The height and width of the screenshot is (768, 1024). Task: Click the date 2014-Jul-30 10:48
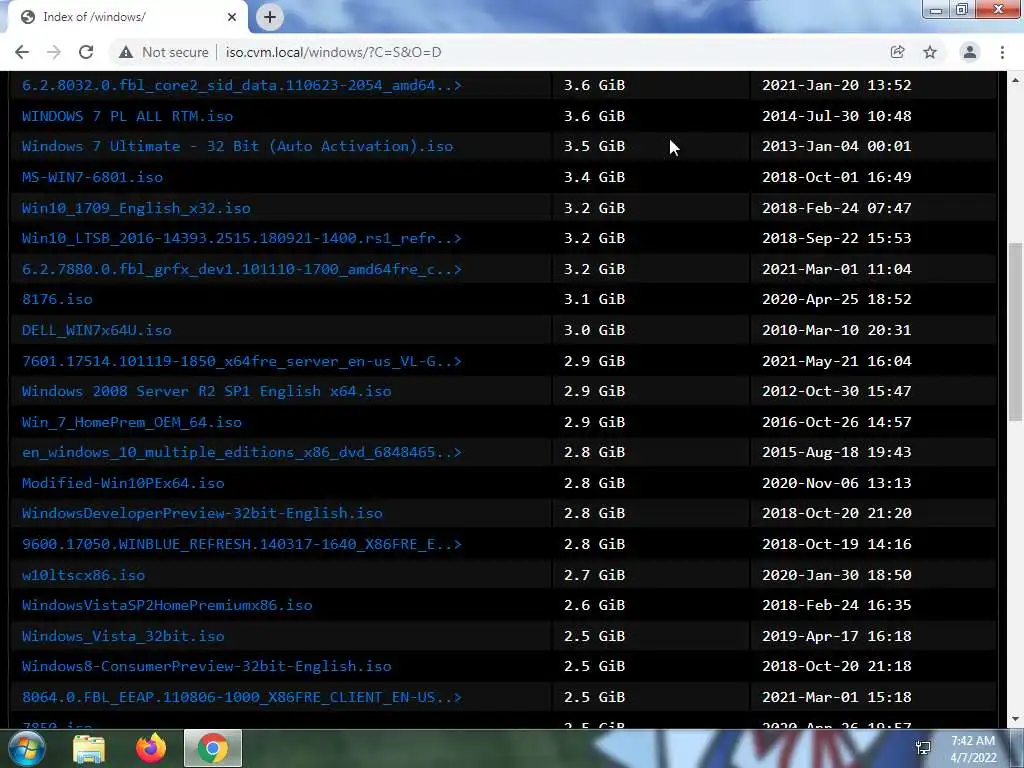(x=837, y=116)
